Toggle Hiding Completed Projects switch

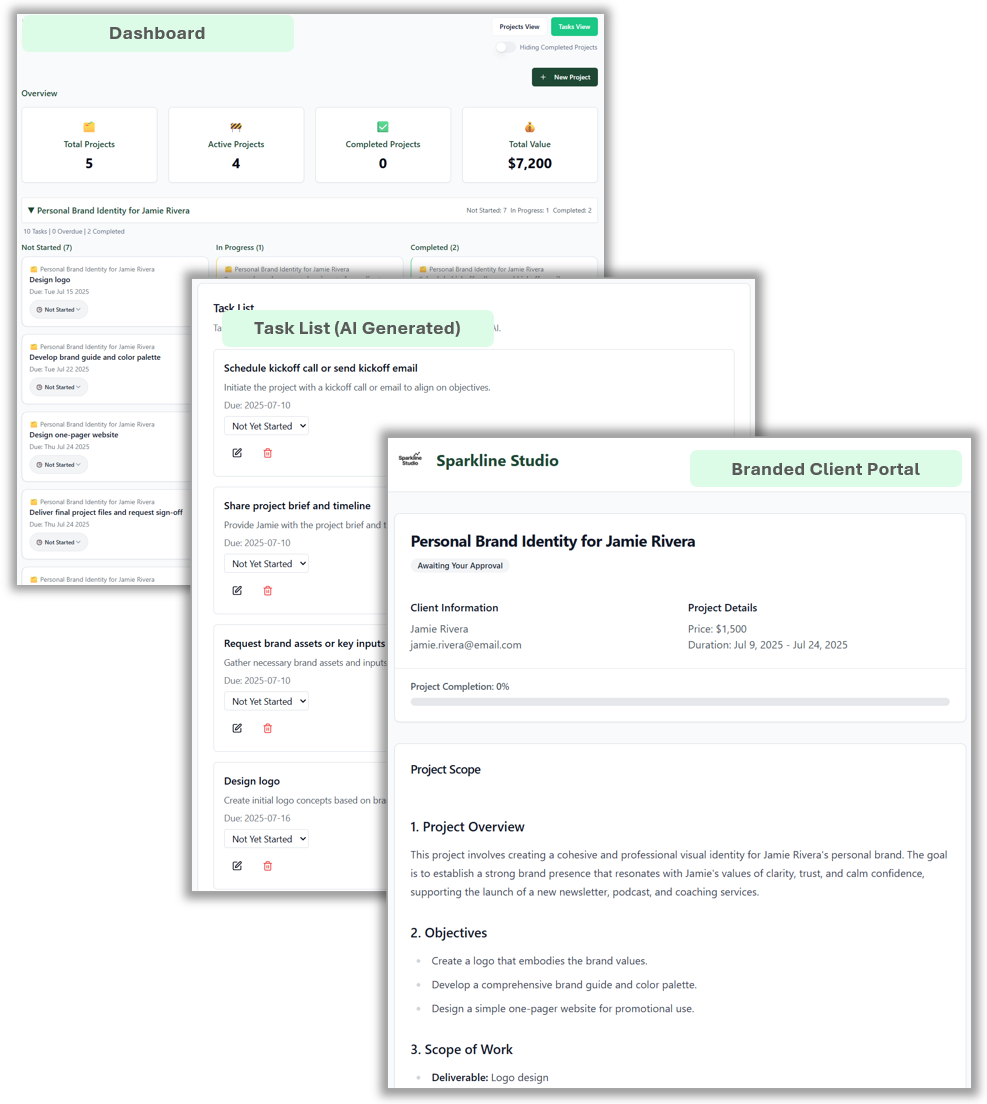(505, 47)
